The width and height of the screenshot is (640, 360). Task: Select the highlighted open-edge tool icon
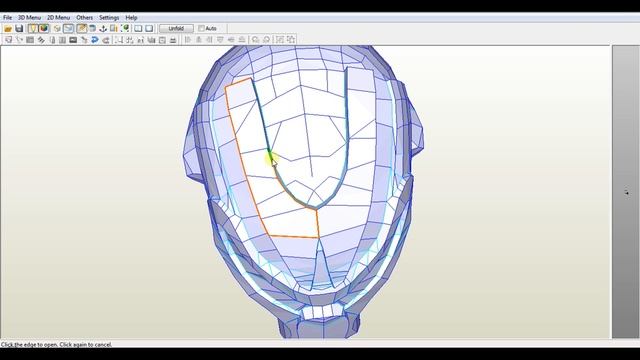pyautogui.click(x=82, y=29)
